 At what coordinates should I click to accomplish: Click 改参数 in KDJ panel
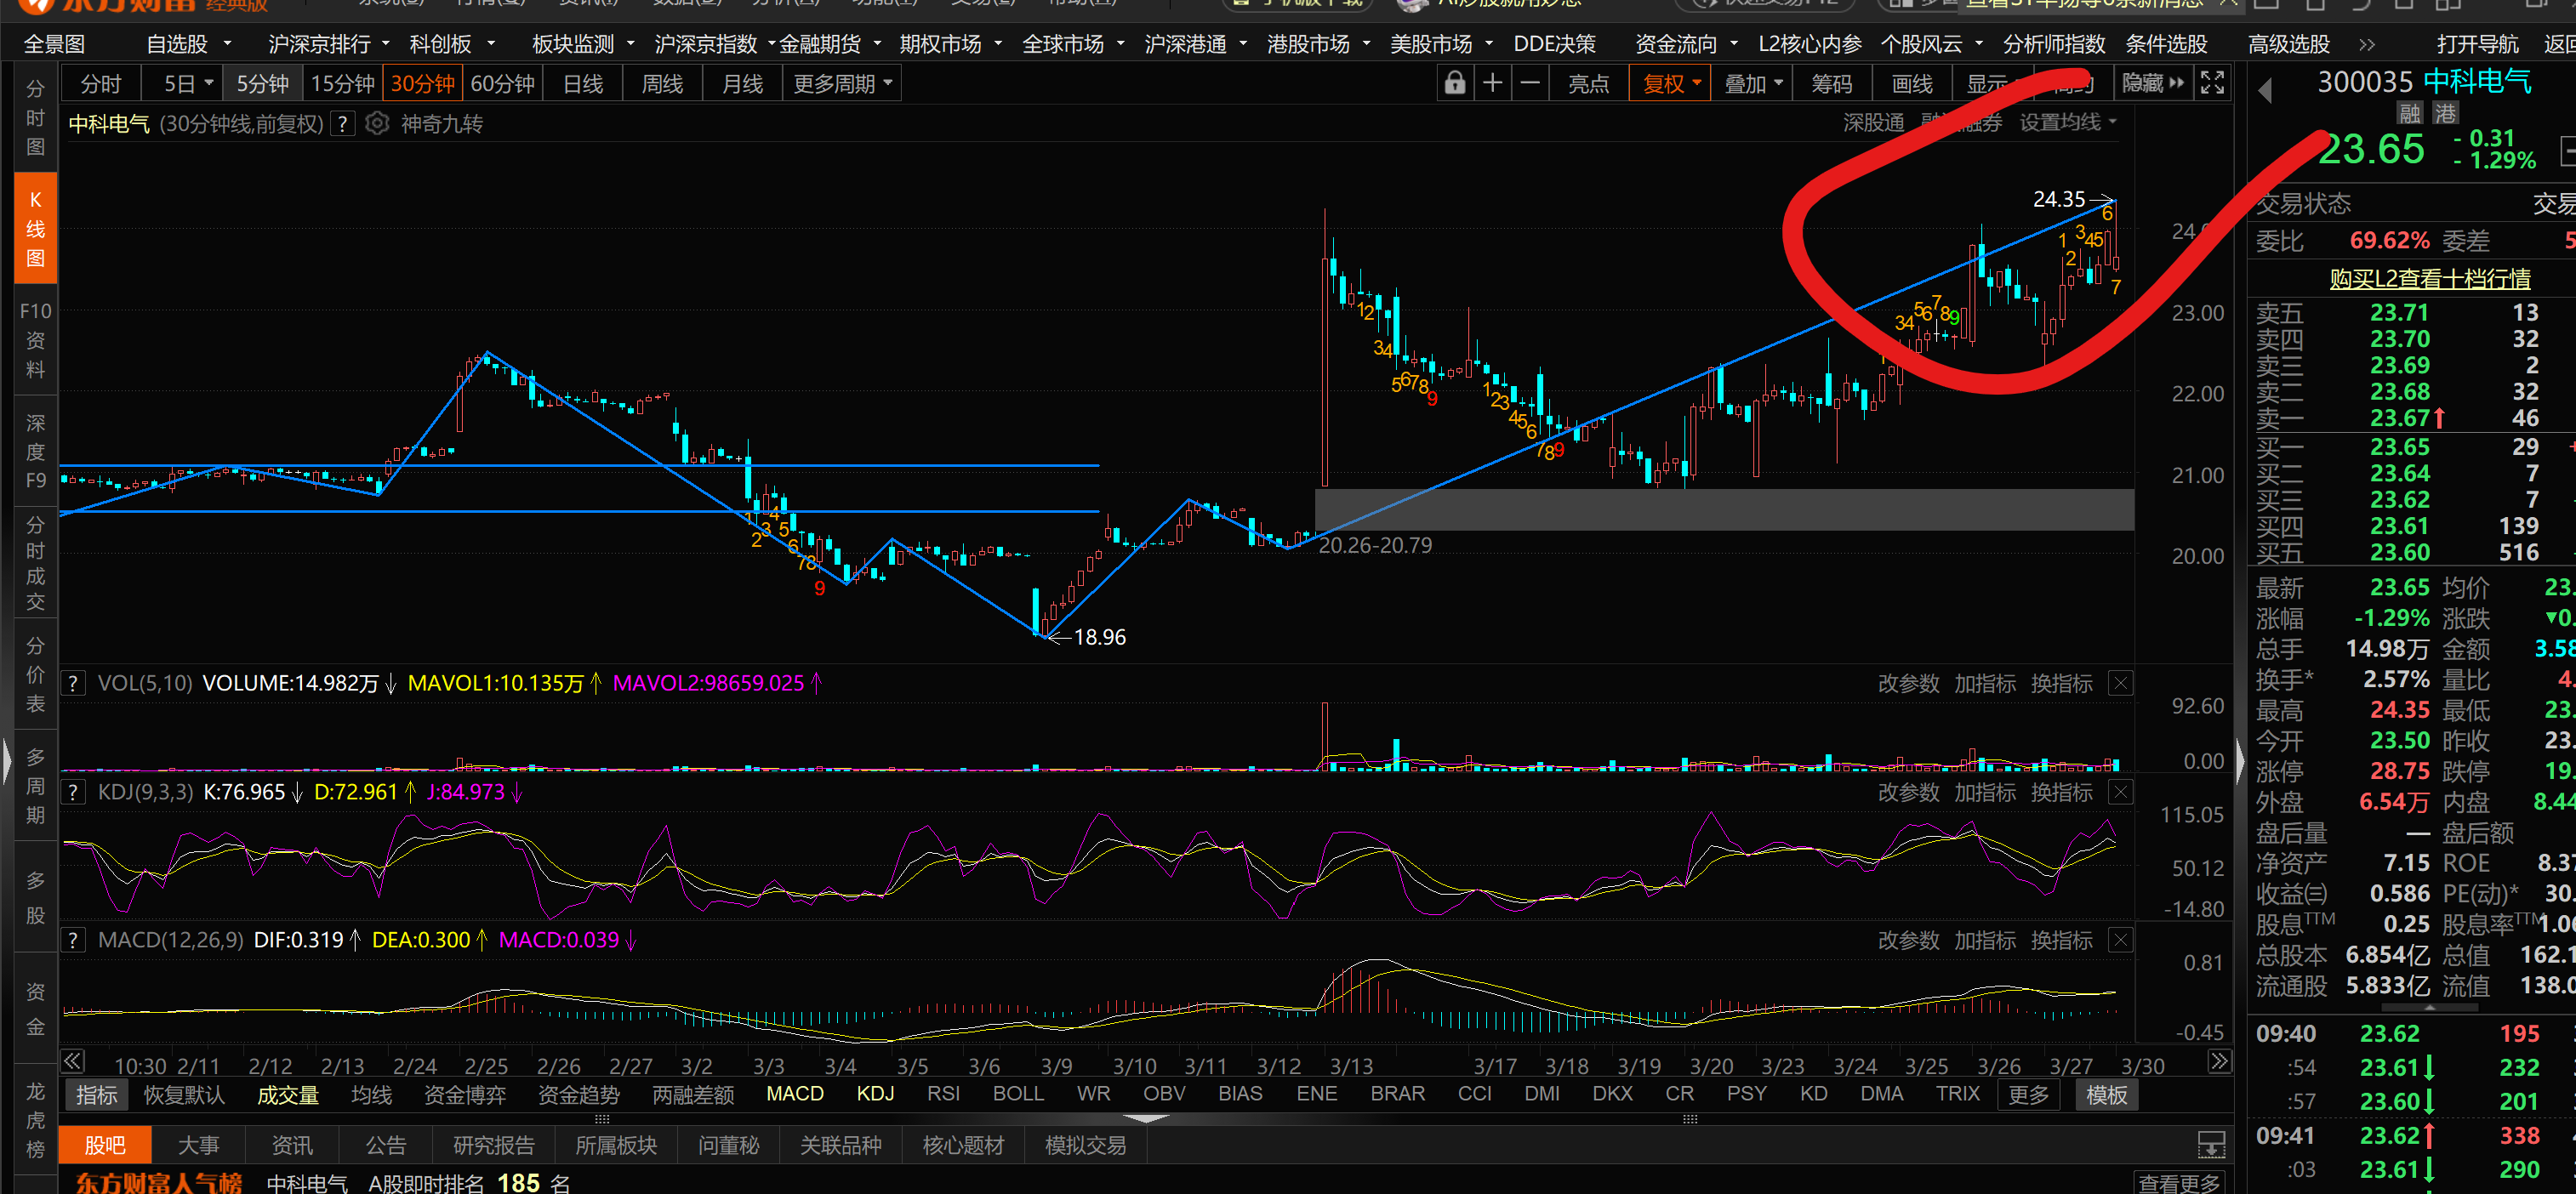click(1907, 792)
